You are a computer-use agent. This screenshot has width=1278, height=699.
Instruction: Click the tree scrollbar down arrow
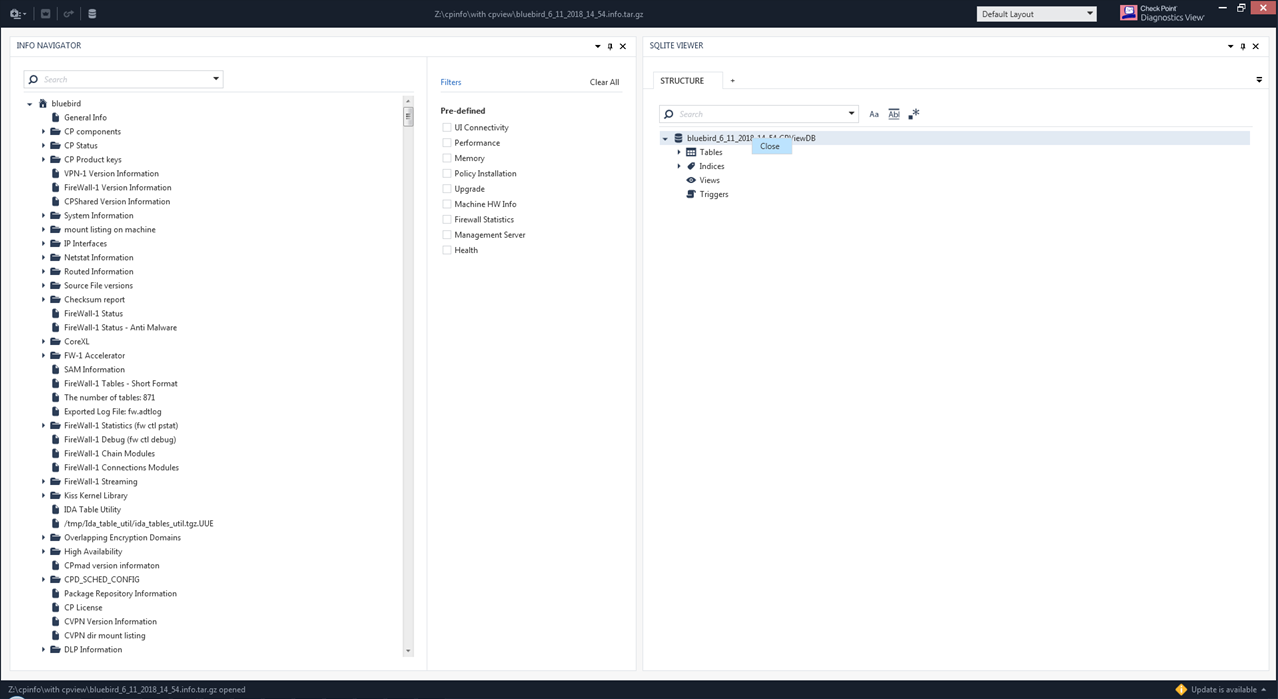(x=408, y=650)
